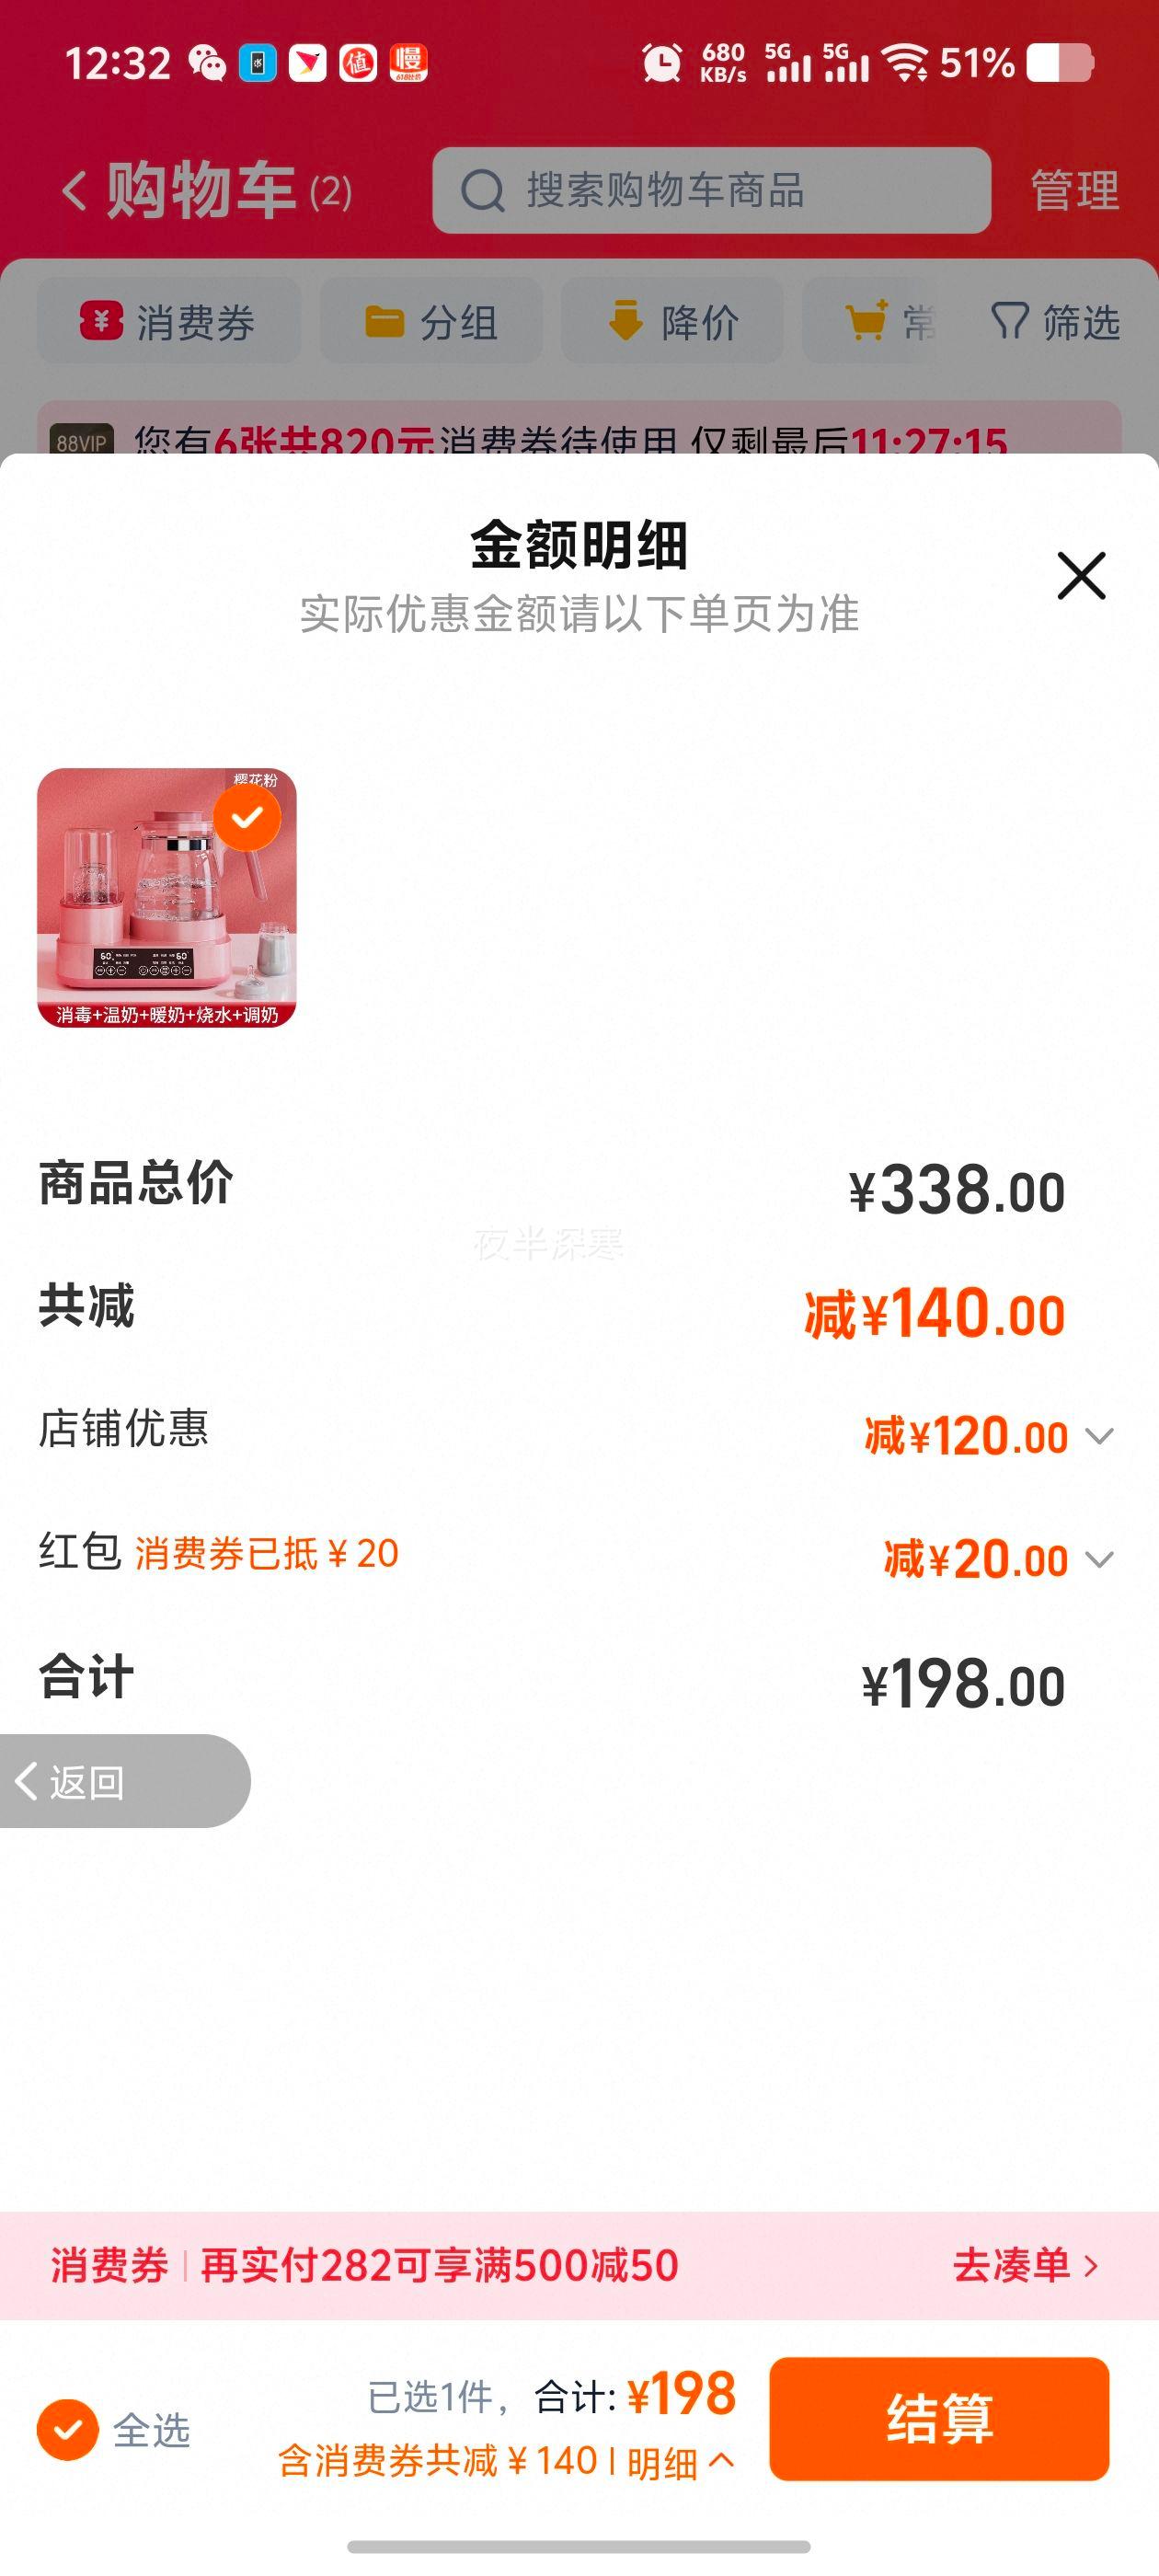Focus the 搜索购物车商品 search field
The image size is (1159, 2576).
click(x=711, y=190)
